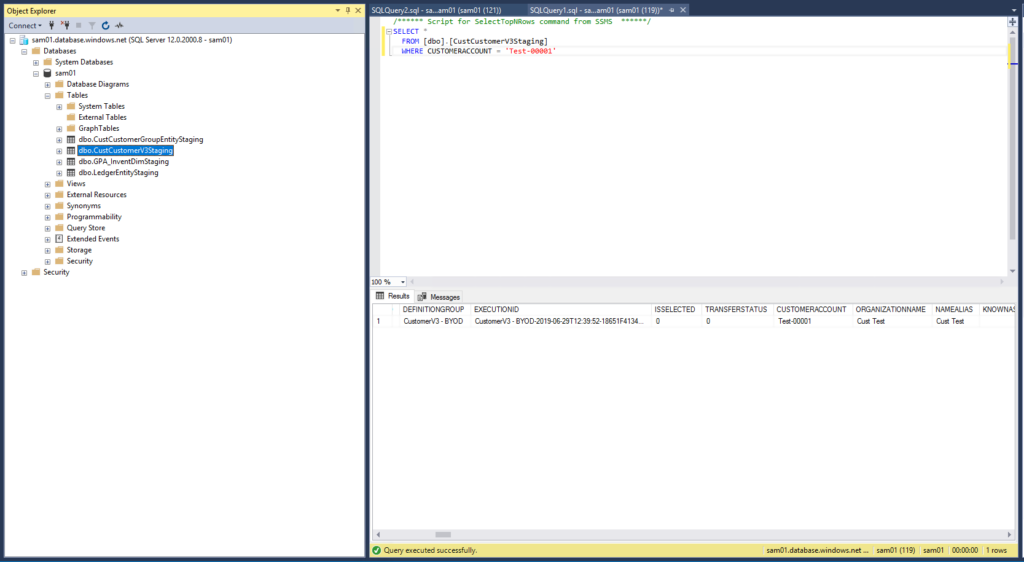Collapse the sam01 database node
The width and height of the screenshot is (1024, 562).
pyautogui.click(x=36, y=74)
